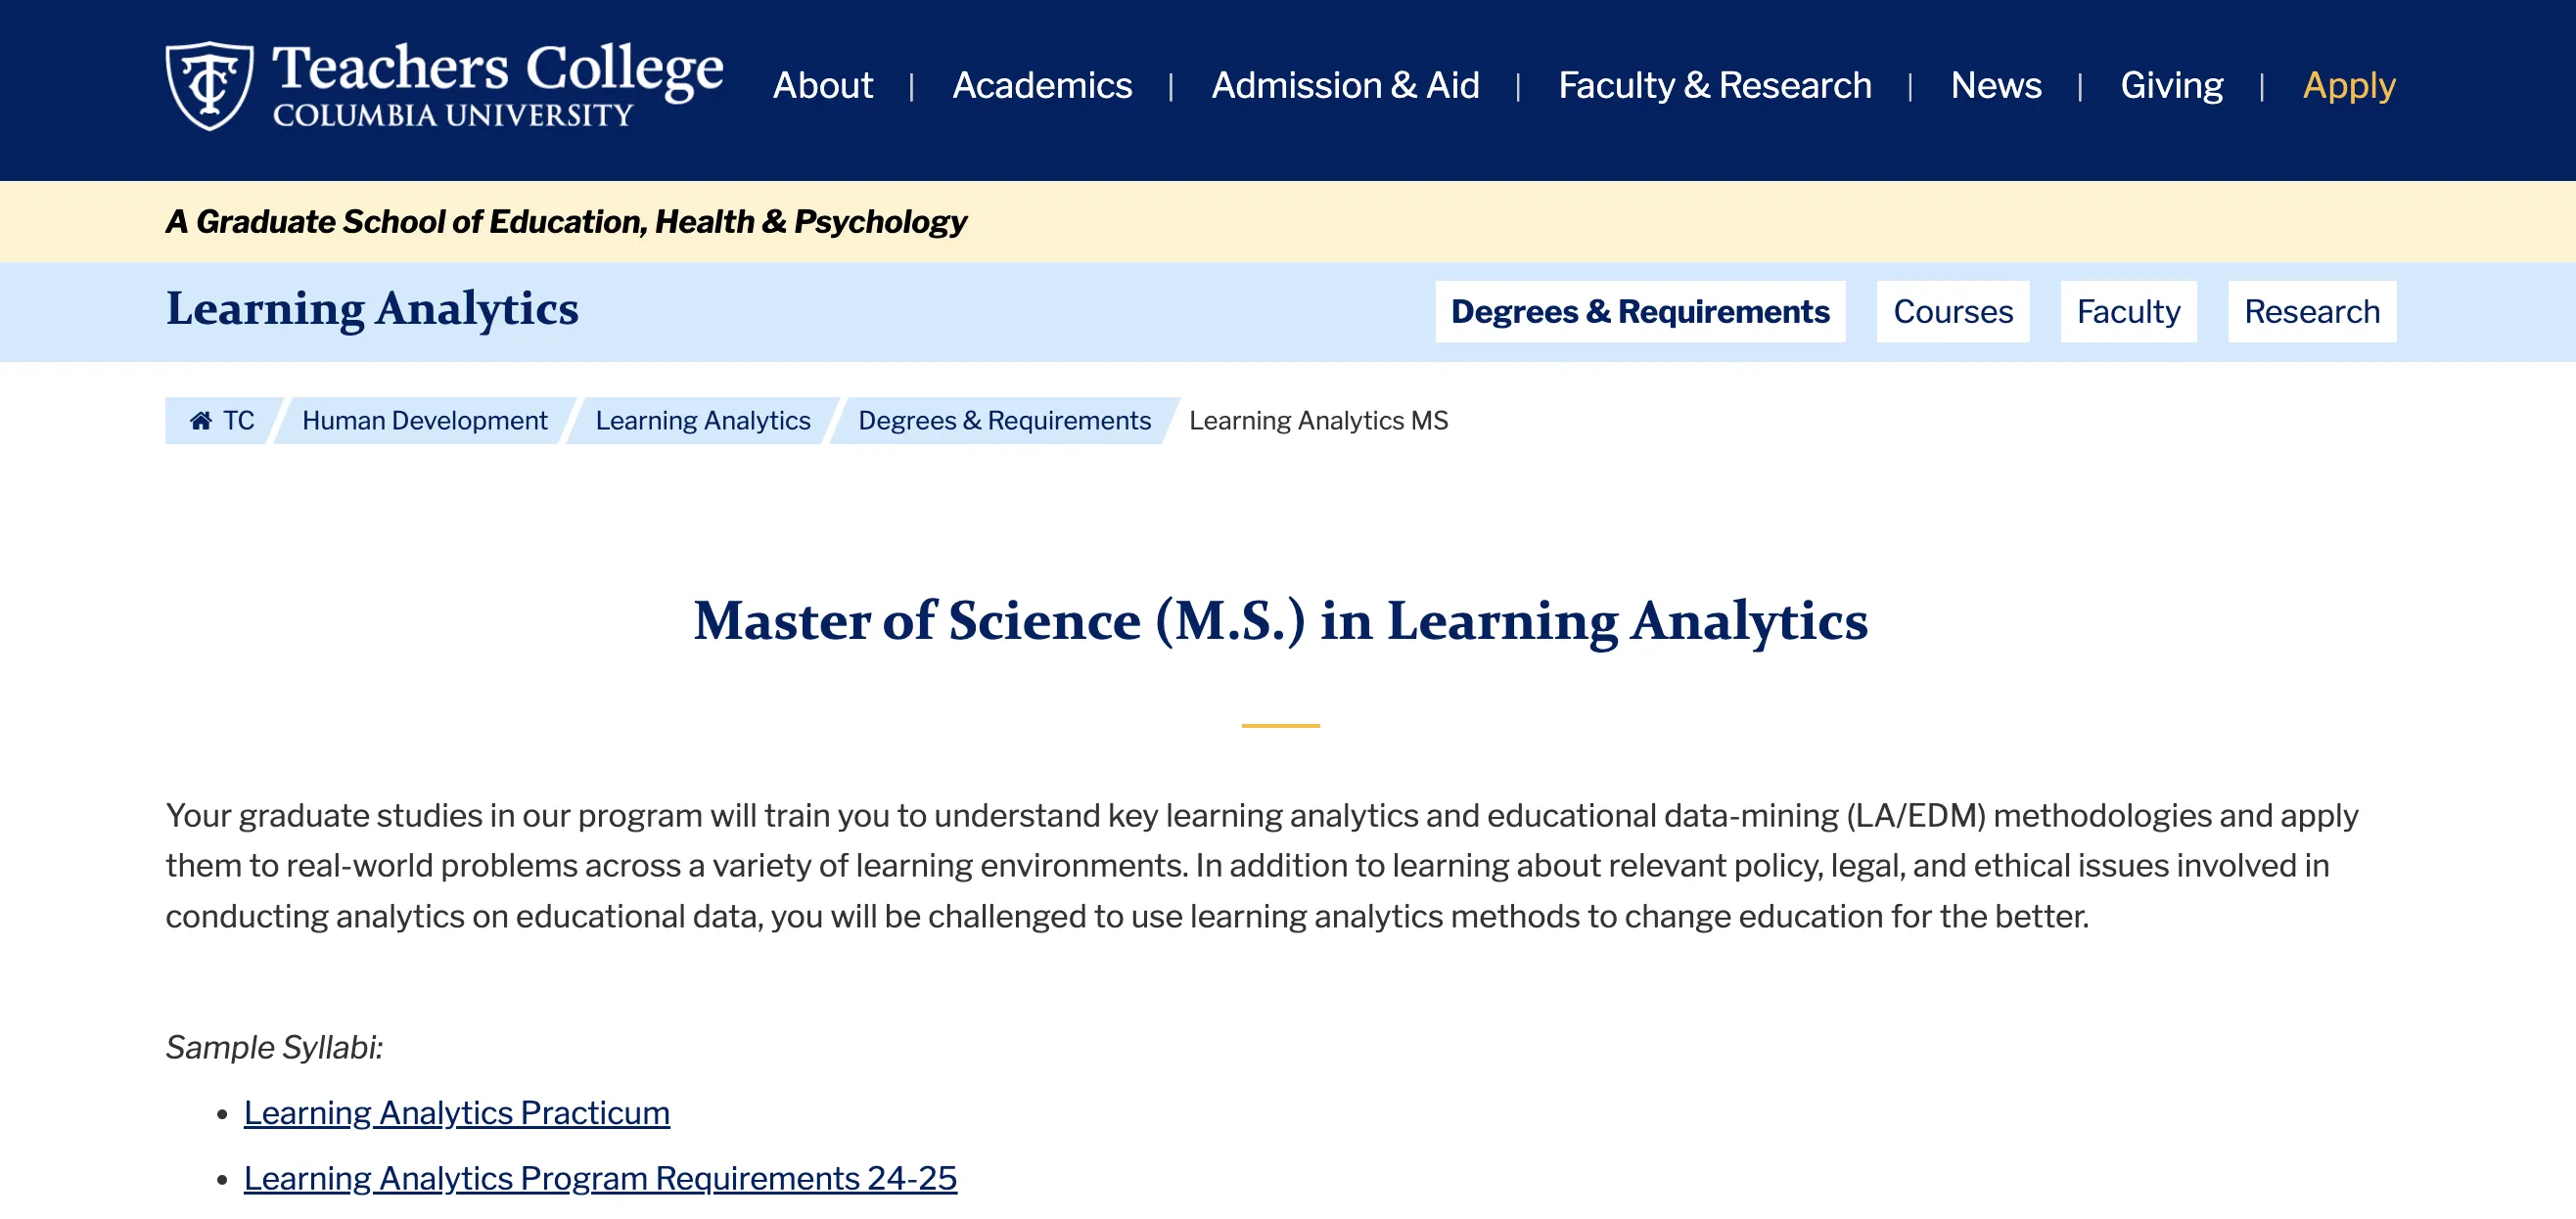Screen dimensions: 2576x1219
Task: Open the Faculty program tab
Action: click(x=2127, y=311)
